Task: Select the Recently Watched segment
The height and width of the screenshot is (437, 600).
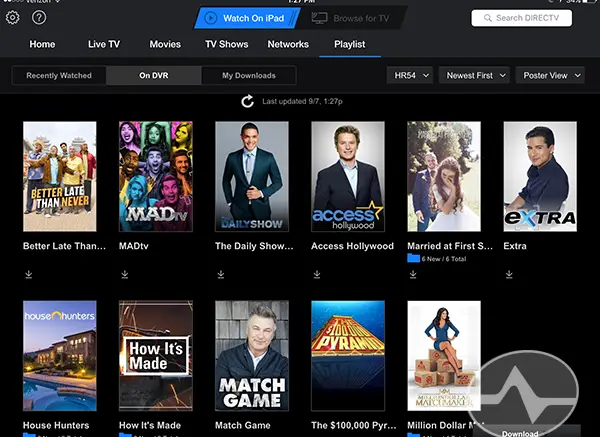Action: pyautogui.click(x=59, y=75)
